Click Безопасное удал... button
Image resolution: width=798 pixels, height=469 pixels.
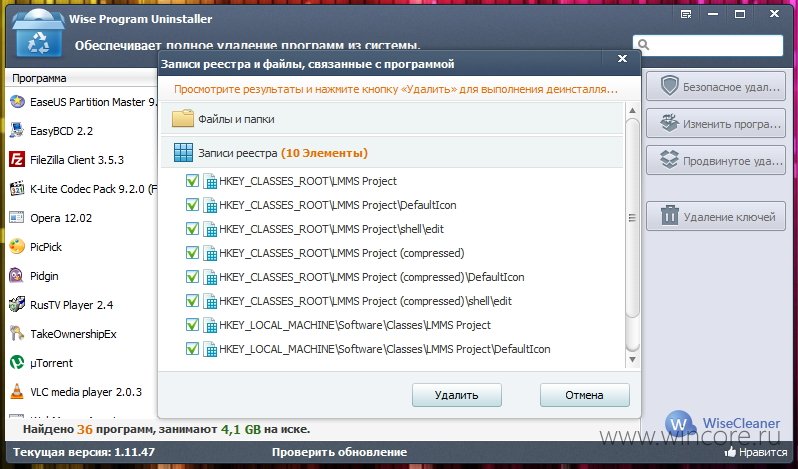click(716, 86)
